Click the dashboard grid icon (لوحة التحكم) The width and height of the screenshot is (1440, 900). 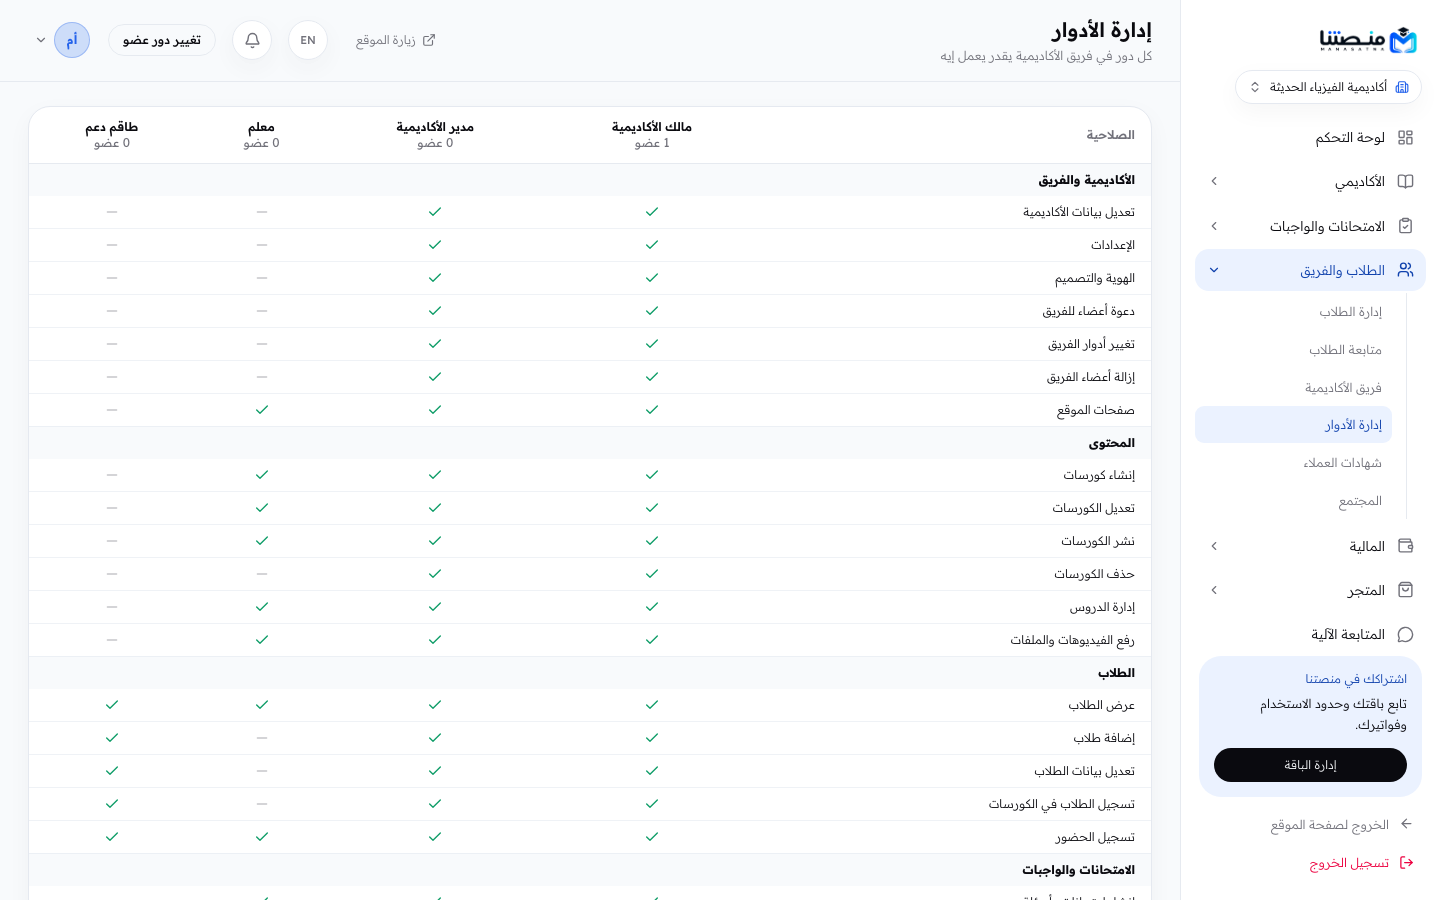tap(1405, 138)
